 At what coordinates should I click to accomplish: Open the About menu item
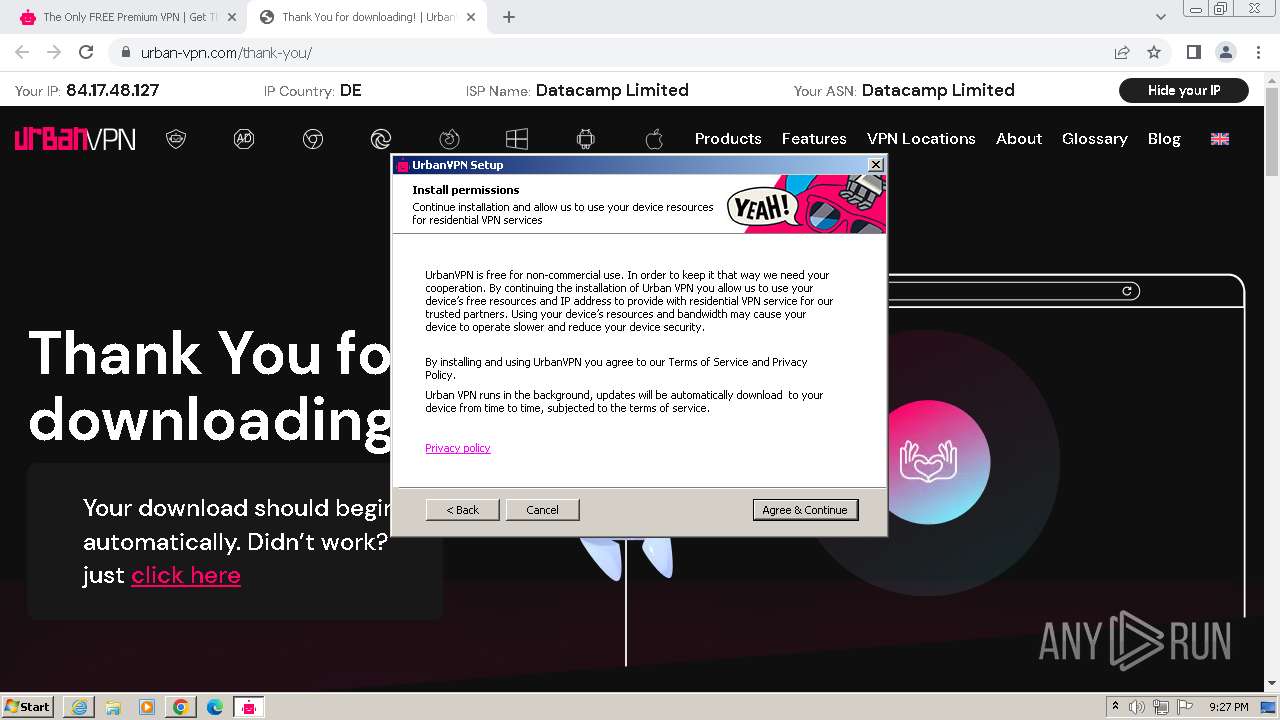click(x=1019, y=139)
